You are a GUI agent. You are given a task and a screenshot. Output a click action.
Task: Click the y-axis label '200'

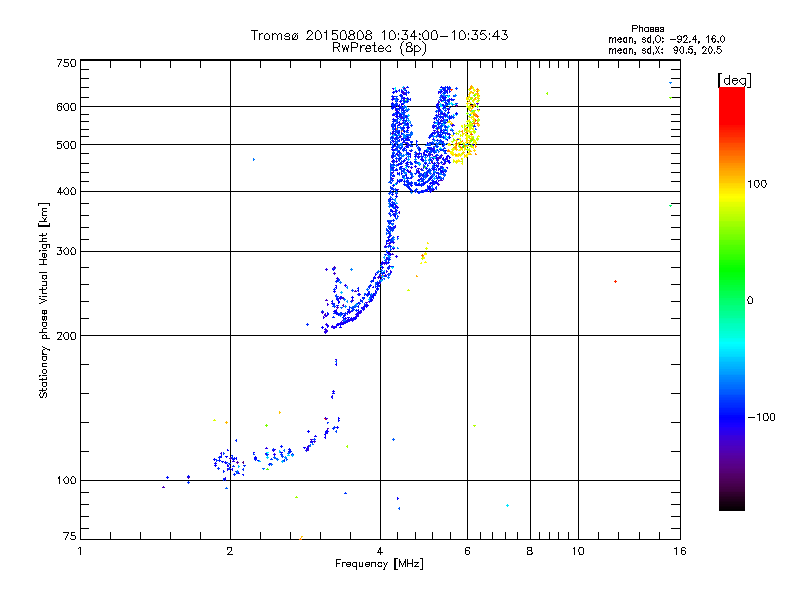coord(66,336)
